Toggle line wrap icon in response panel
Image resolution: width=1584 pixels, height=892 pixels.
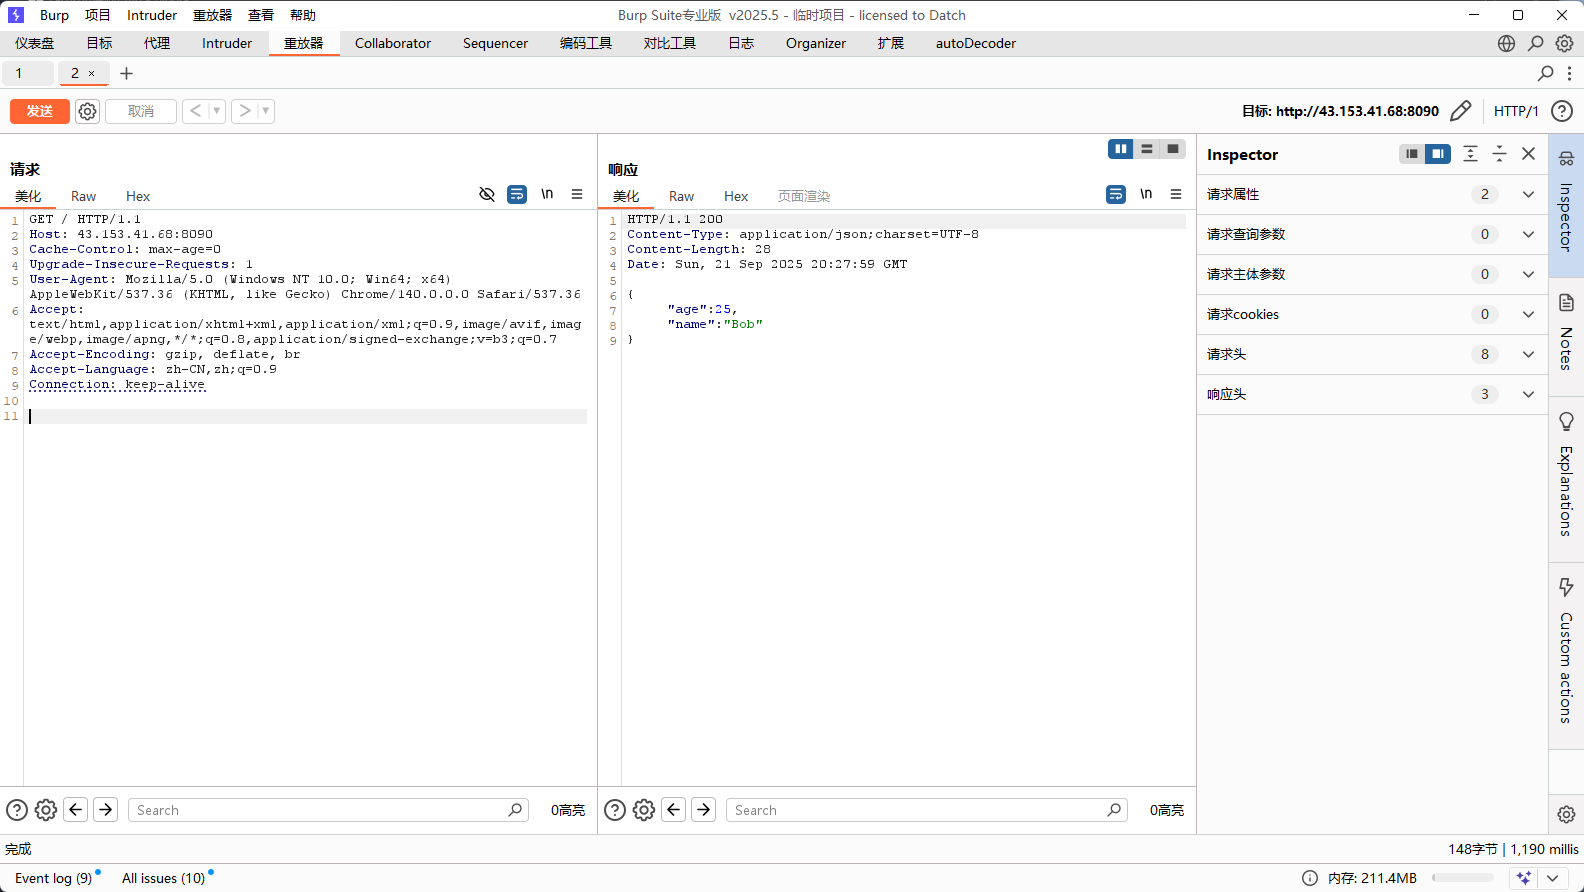point(1116,194)
